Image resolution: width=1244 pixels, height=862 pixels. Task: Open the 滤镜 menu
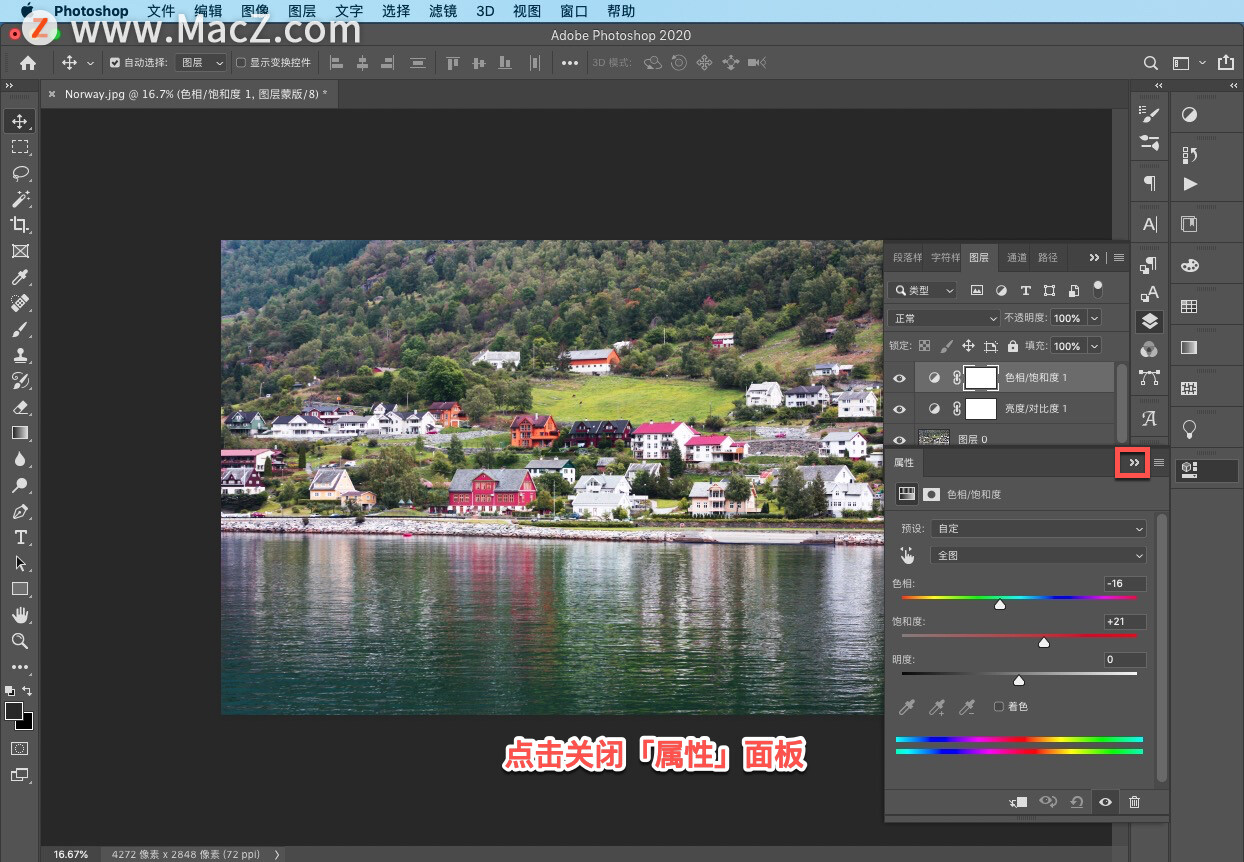[443, 11]
